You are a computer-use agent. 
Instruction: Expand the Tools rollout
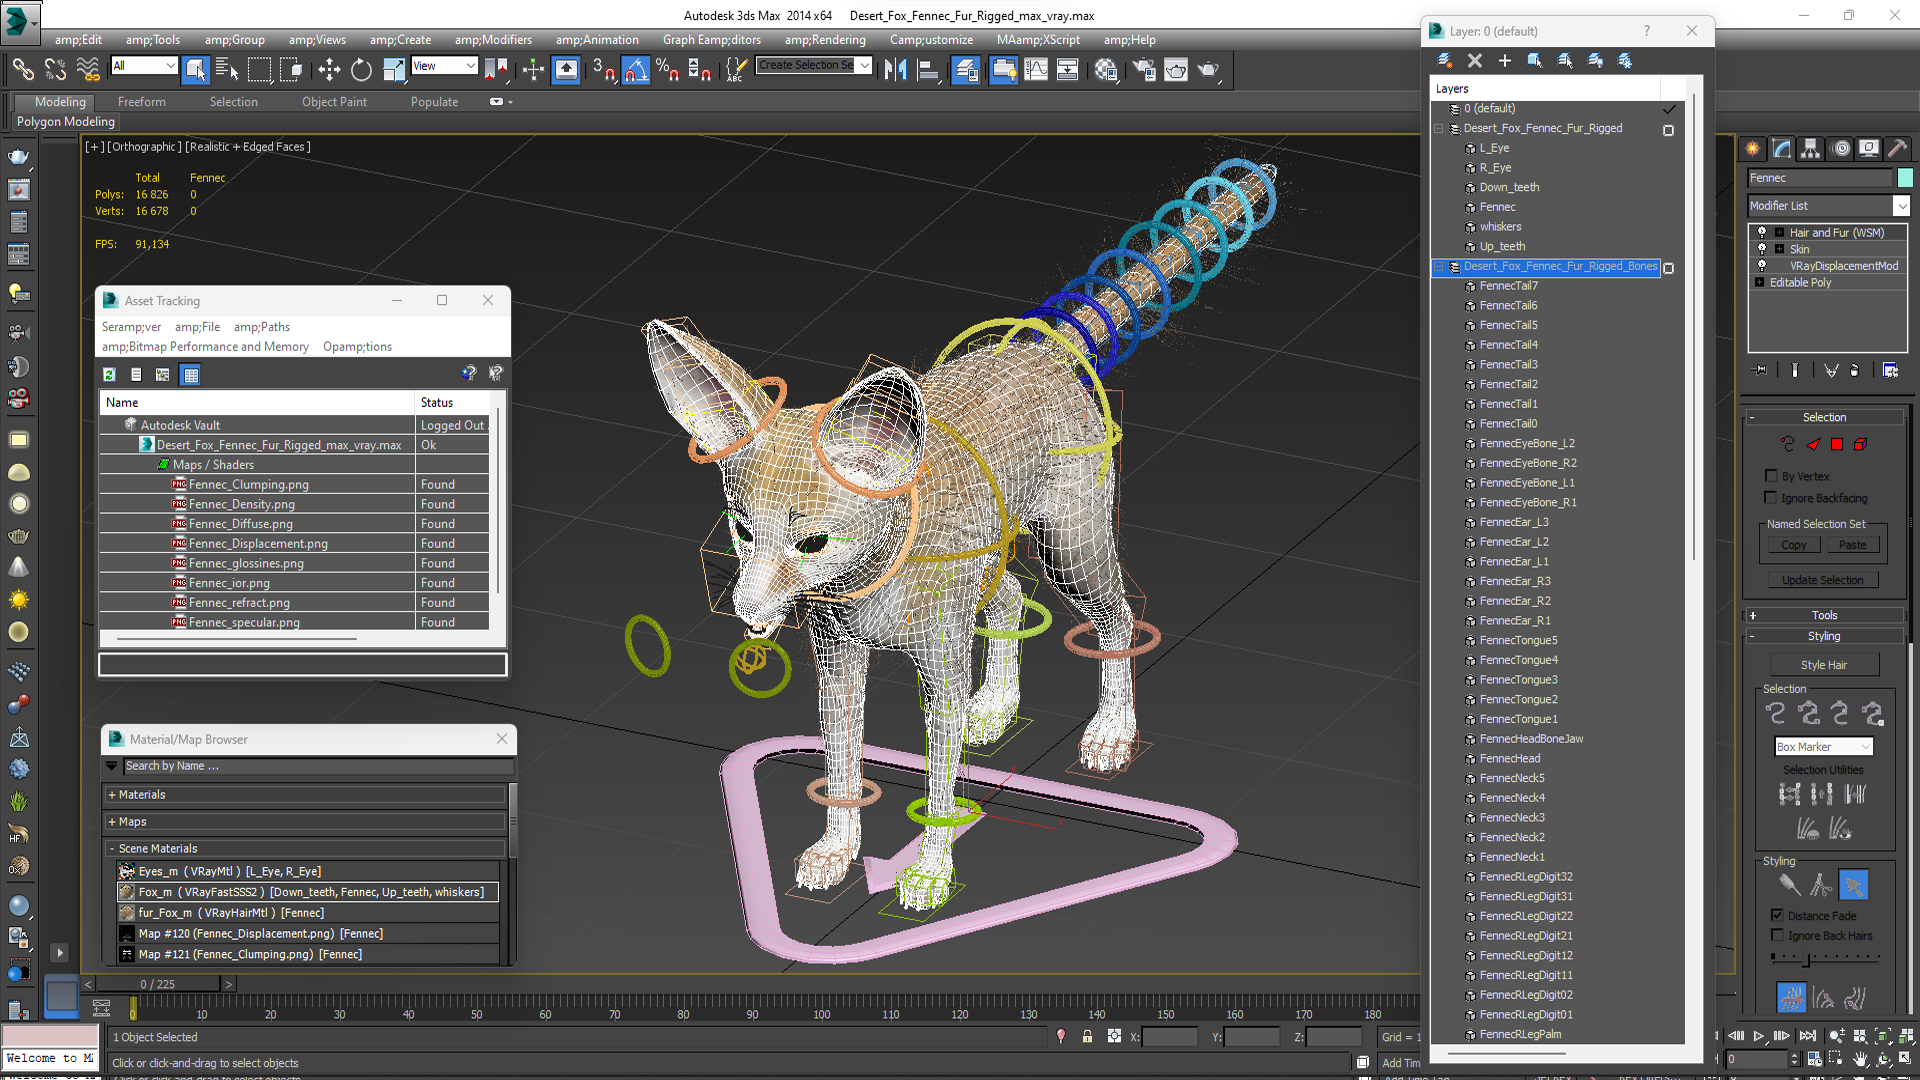(1824, 616)
